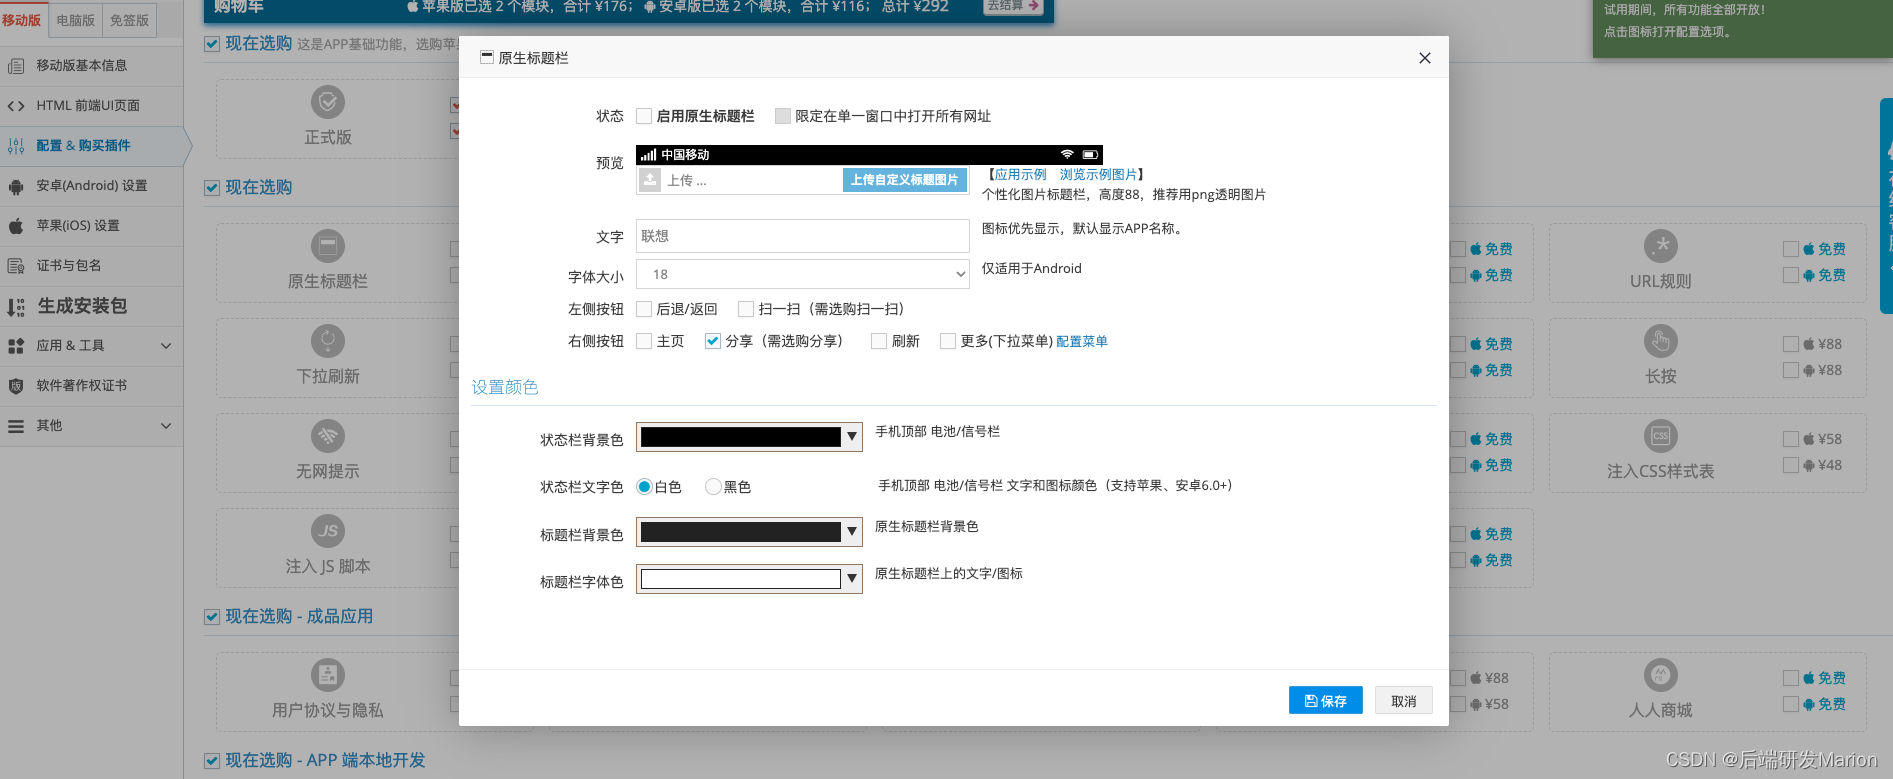Click the white 标题栏字体色 swatch

pyautogui.click(x=740, y=579)
